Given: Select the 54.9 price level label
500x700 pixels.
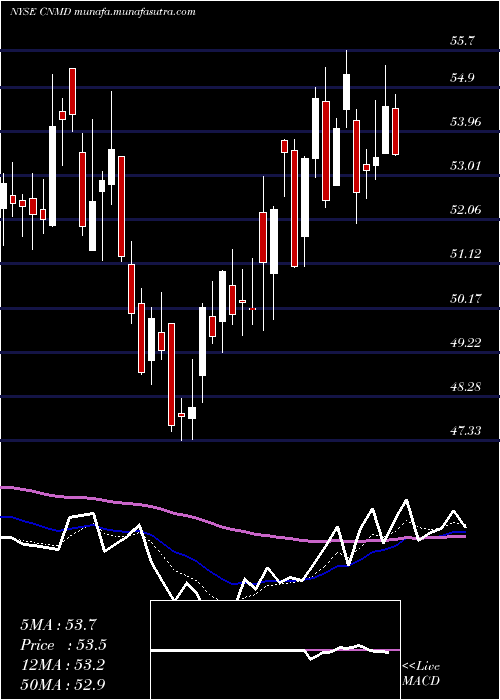Looking at the screenshot, I should (x=462, y=78).
